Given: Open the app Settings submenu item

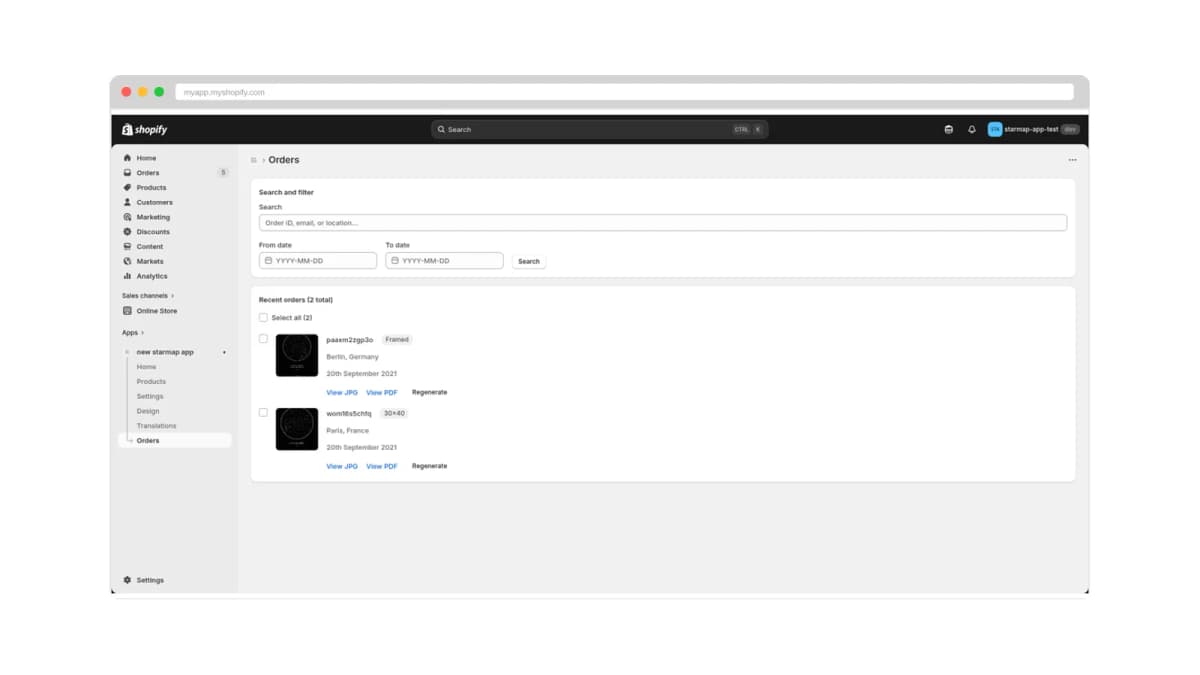Looking at the screenshot, I should (150, 396).
